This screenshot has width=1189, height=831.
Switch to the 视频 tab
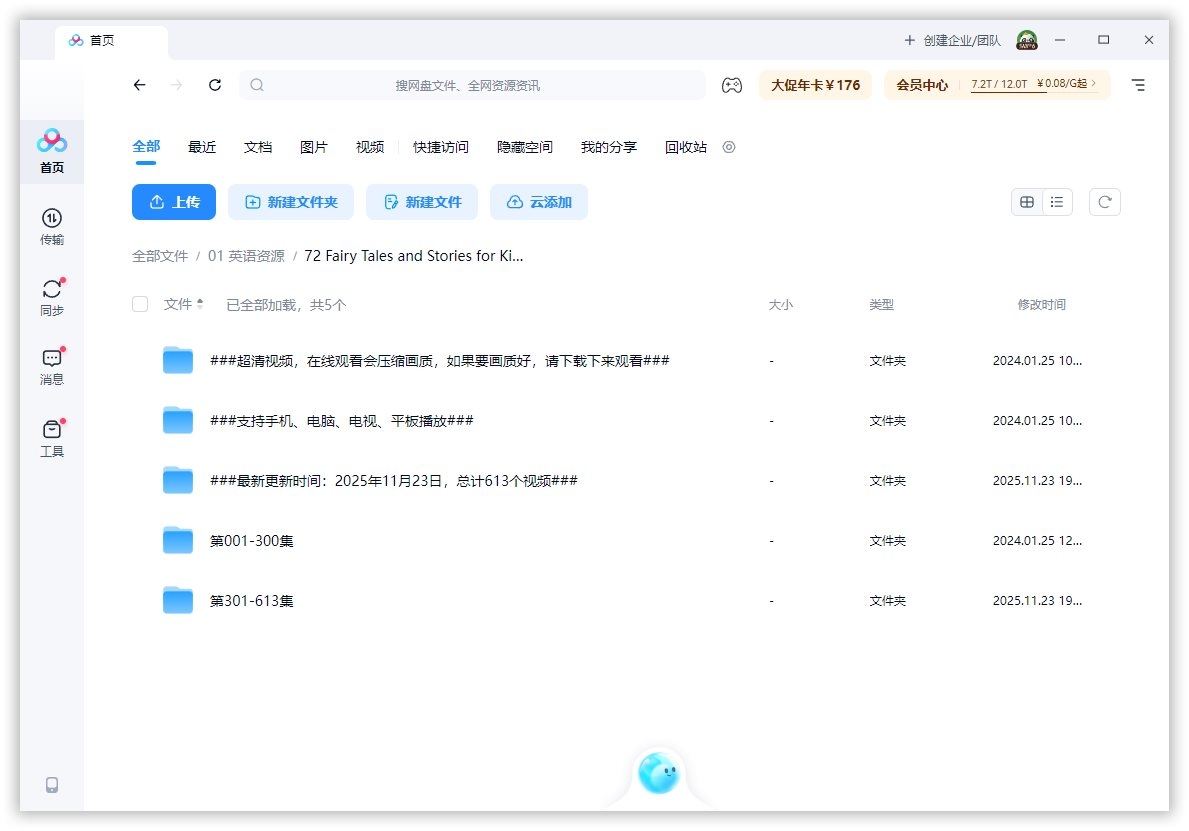370,147
